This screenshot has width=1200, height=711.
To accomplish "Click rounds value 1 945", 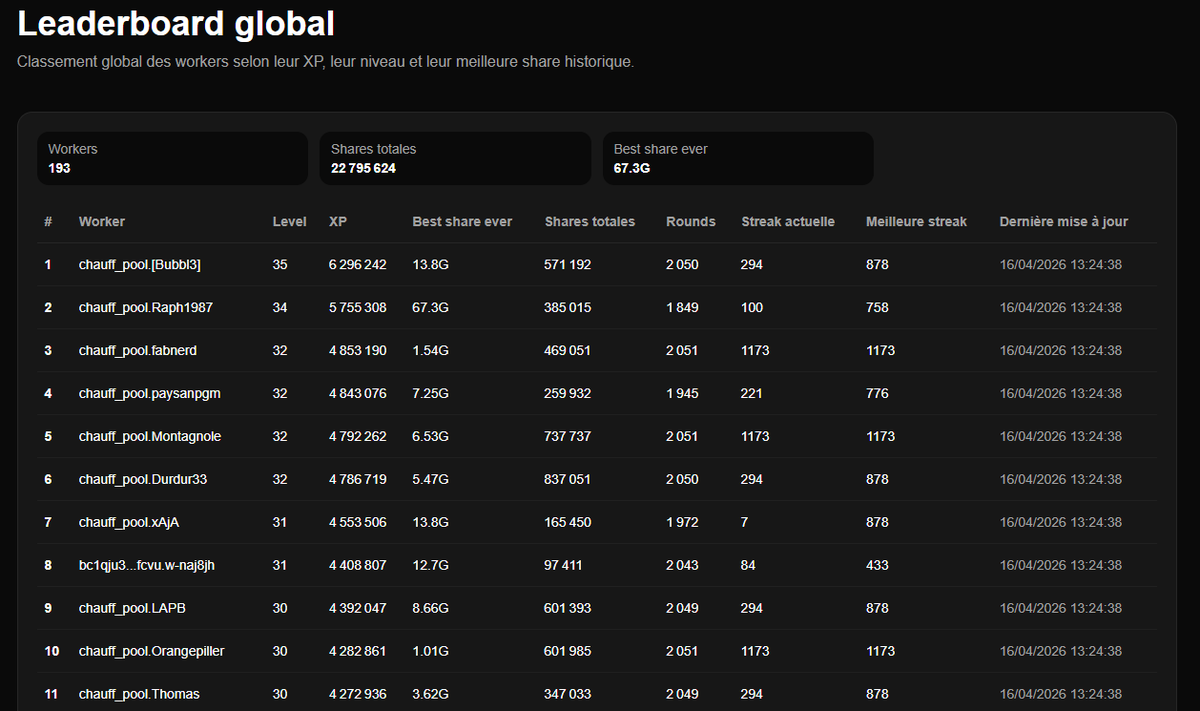I will pyautogui.click(x=682, y=394).
